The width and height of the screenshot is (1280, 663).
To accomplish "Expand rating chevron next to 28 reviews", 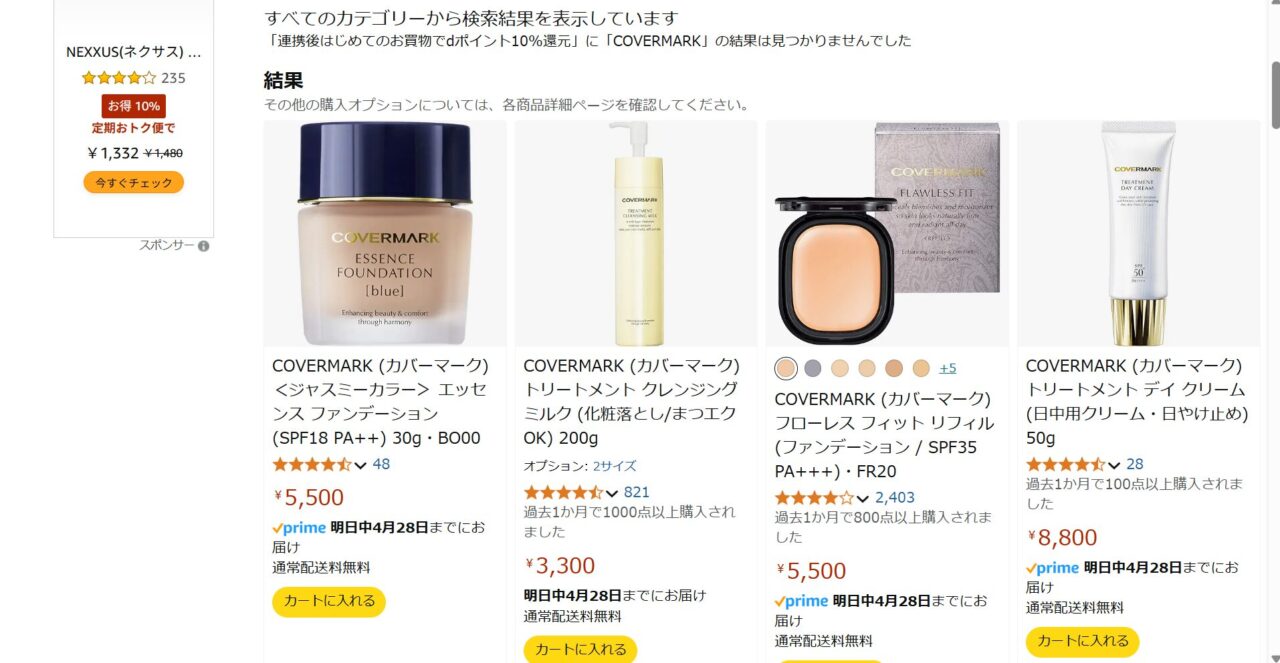I will click(1114, 465).
